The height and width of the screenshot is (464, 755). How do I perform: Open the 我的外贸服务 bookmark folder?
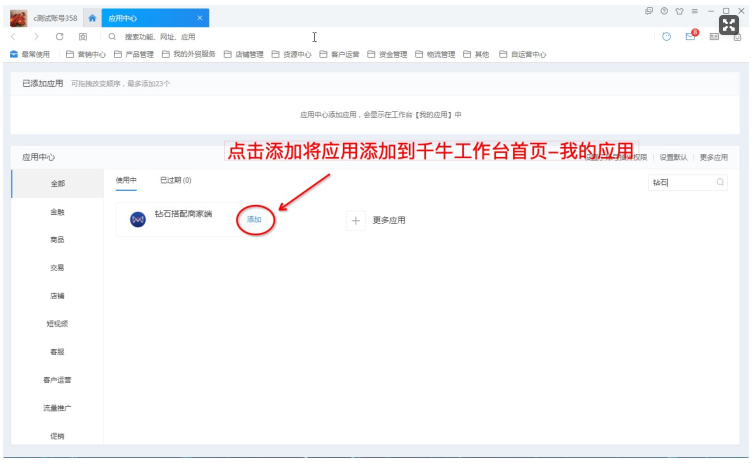pos(189,54)
